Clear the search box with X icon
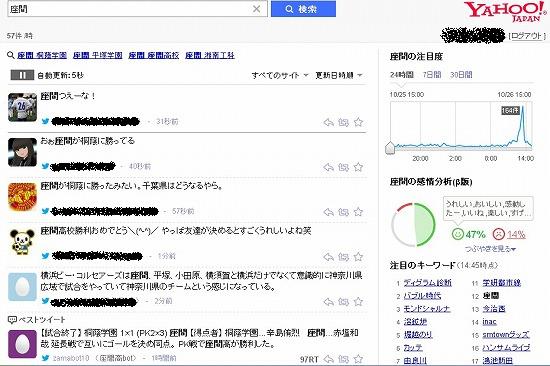This screenshot has height=366, width=550. click(257, 9)
